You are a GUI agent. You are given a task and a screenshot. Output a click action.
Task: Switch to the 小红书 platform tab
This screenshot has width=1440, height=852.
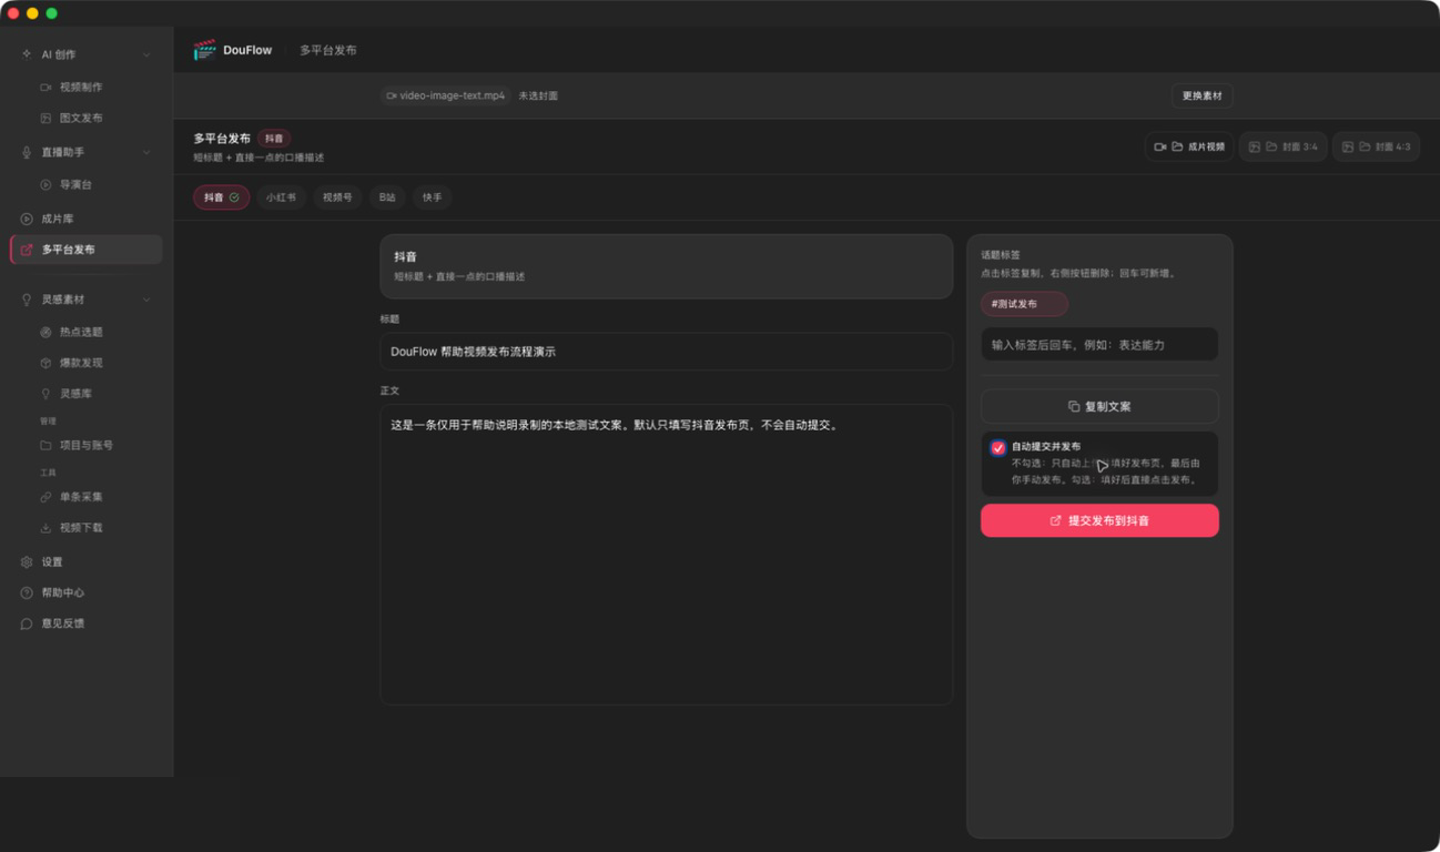pos(281,198)
